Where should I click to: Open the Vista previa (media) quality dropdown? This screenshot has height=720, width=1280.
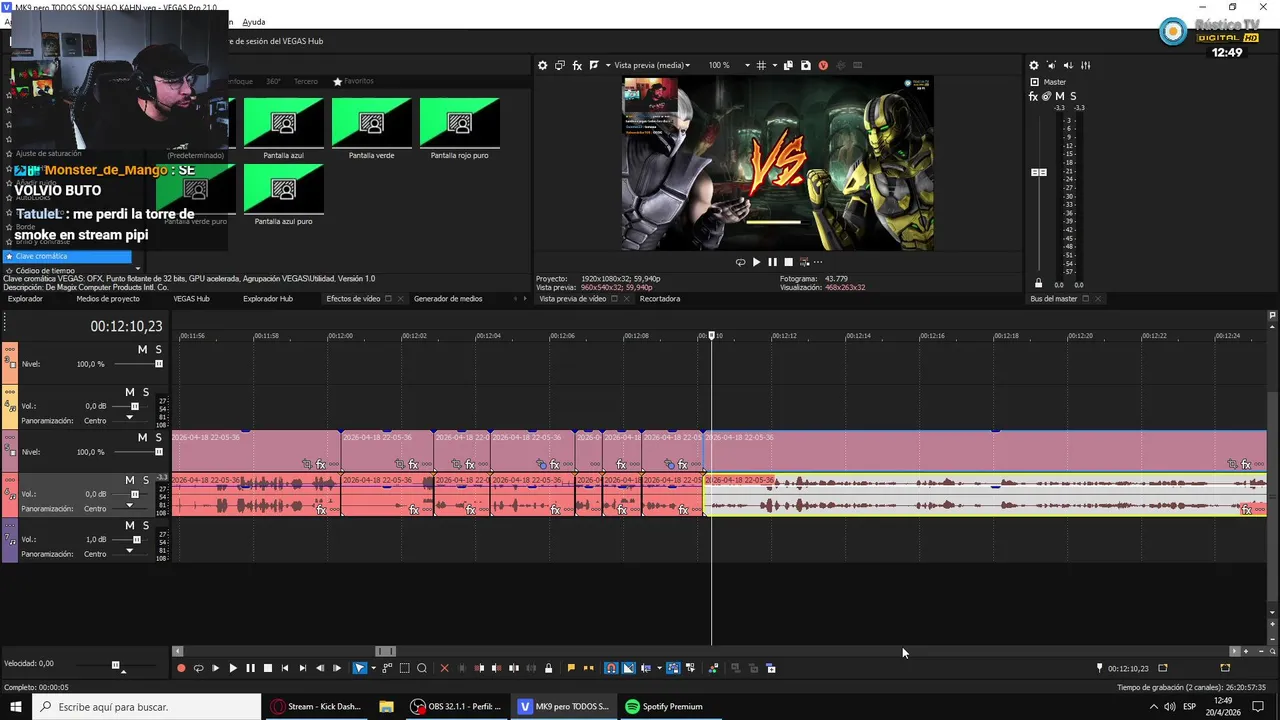point(652,65)
